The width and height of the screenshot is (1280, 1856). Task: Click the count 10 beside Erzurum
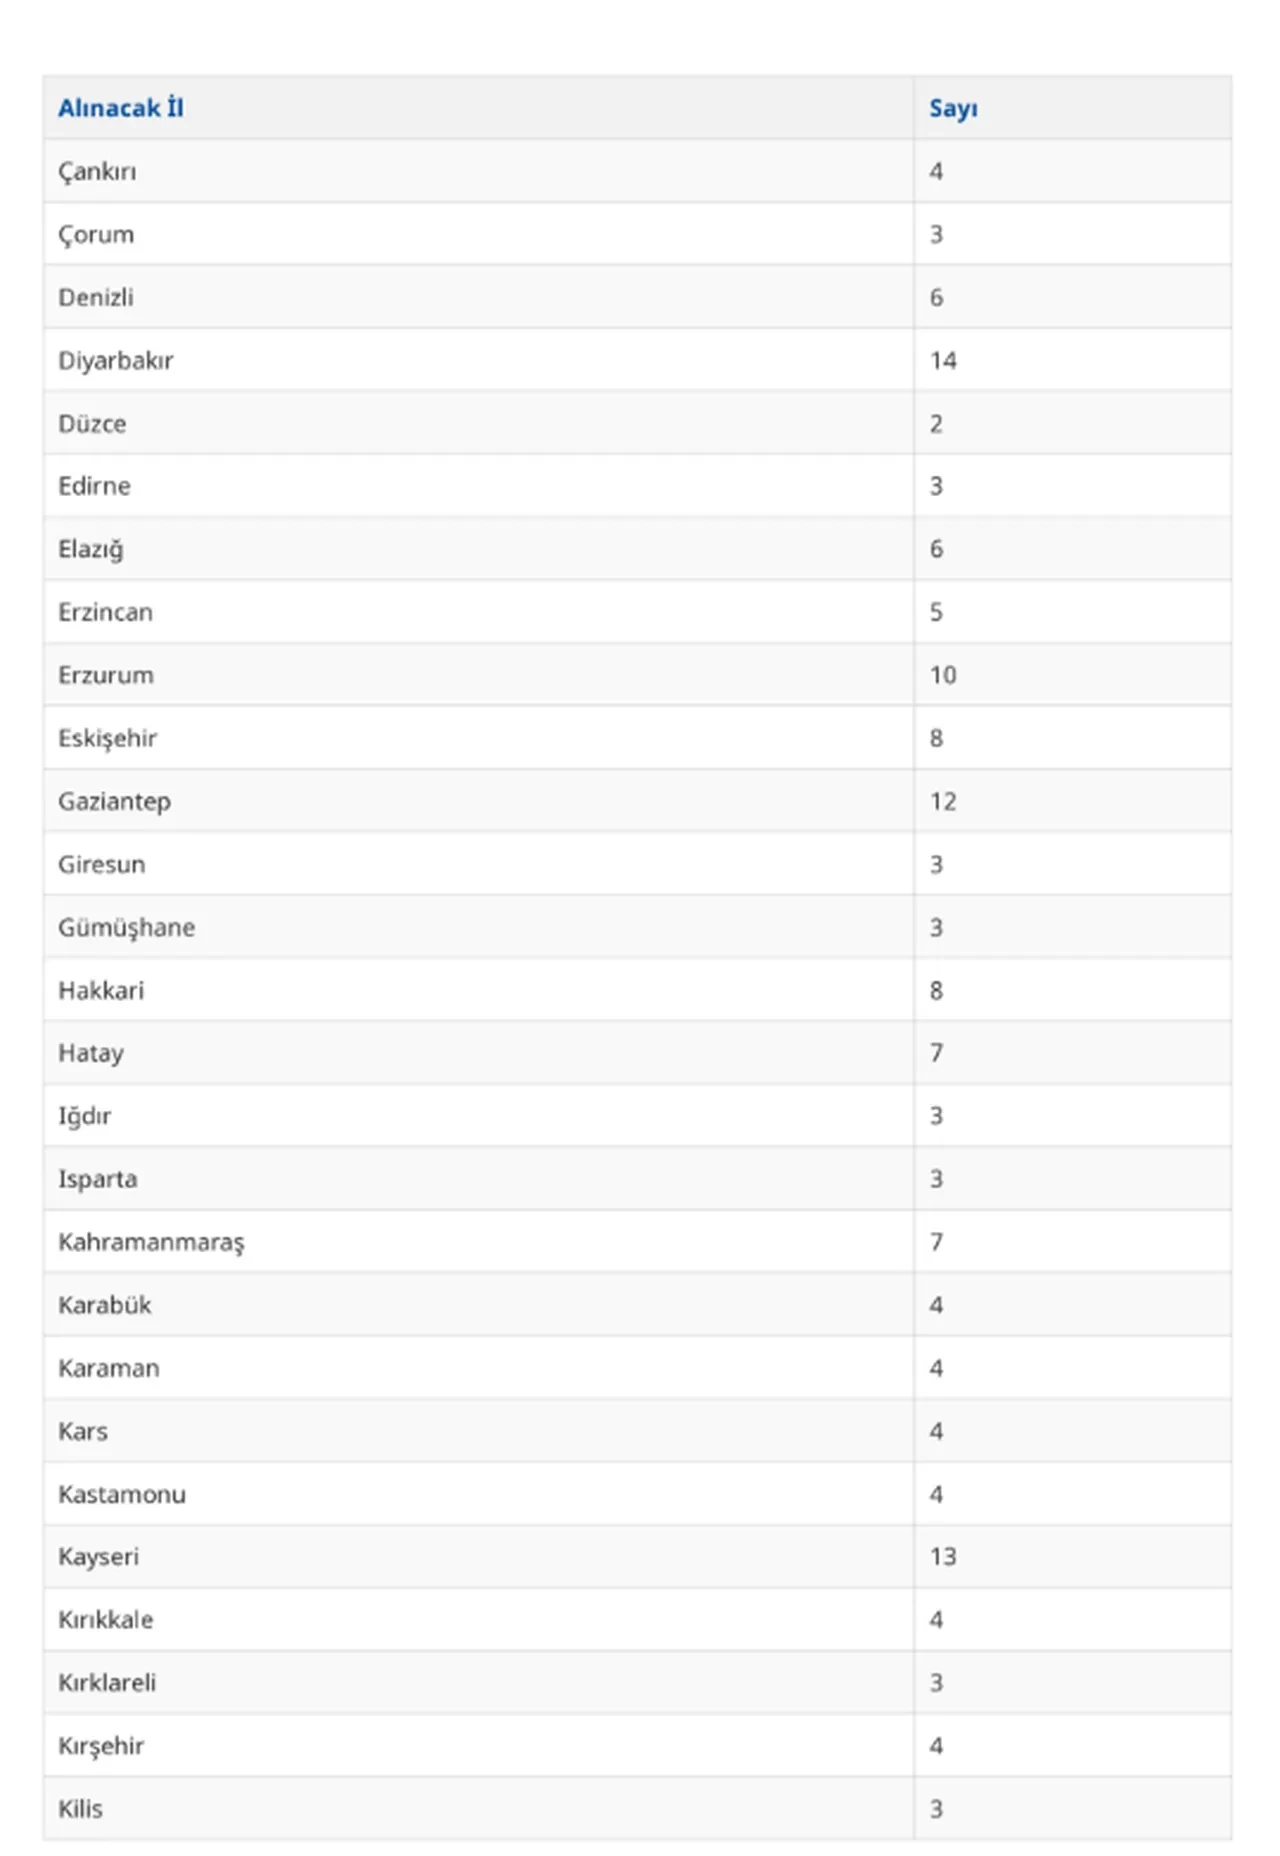(943, 675)
